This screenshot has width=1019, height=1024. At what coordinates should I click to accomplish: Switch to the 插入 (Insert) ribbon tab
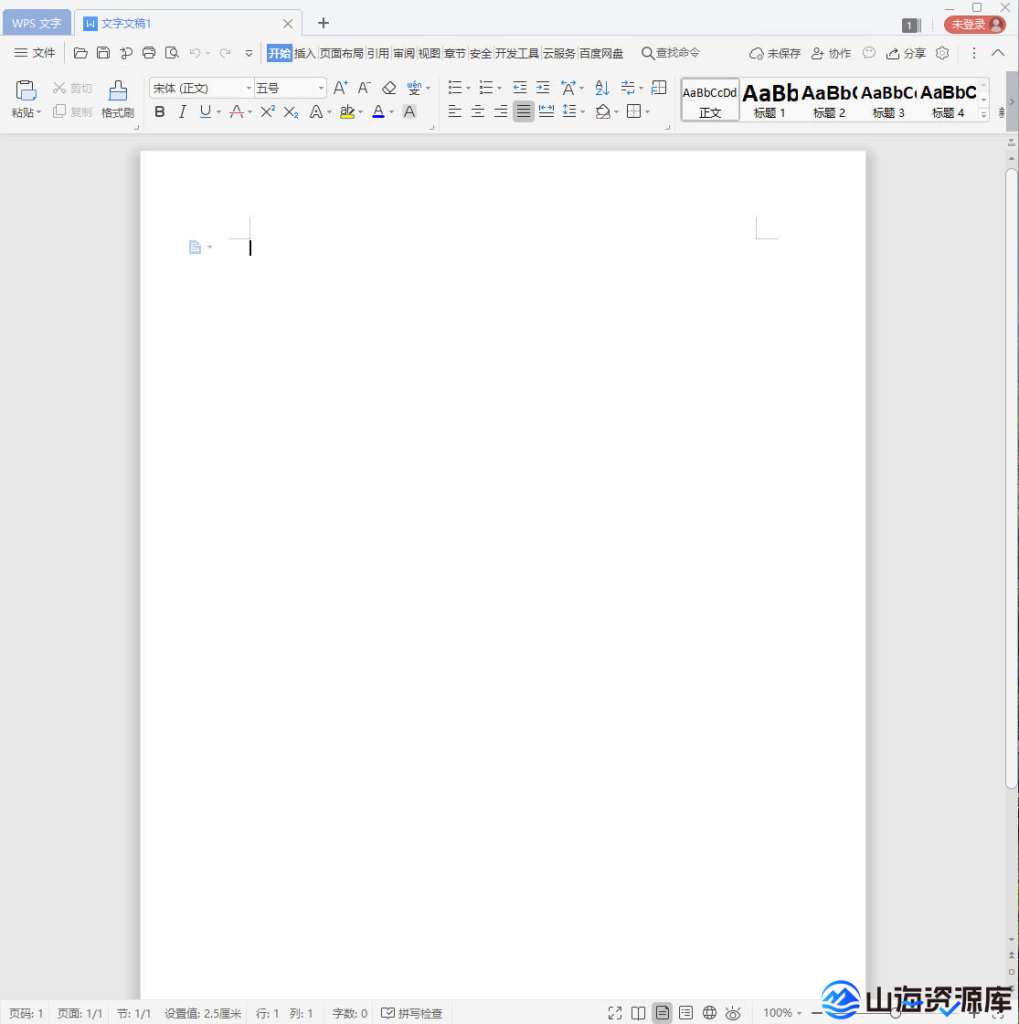click(305, 53)
